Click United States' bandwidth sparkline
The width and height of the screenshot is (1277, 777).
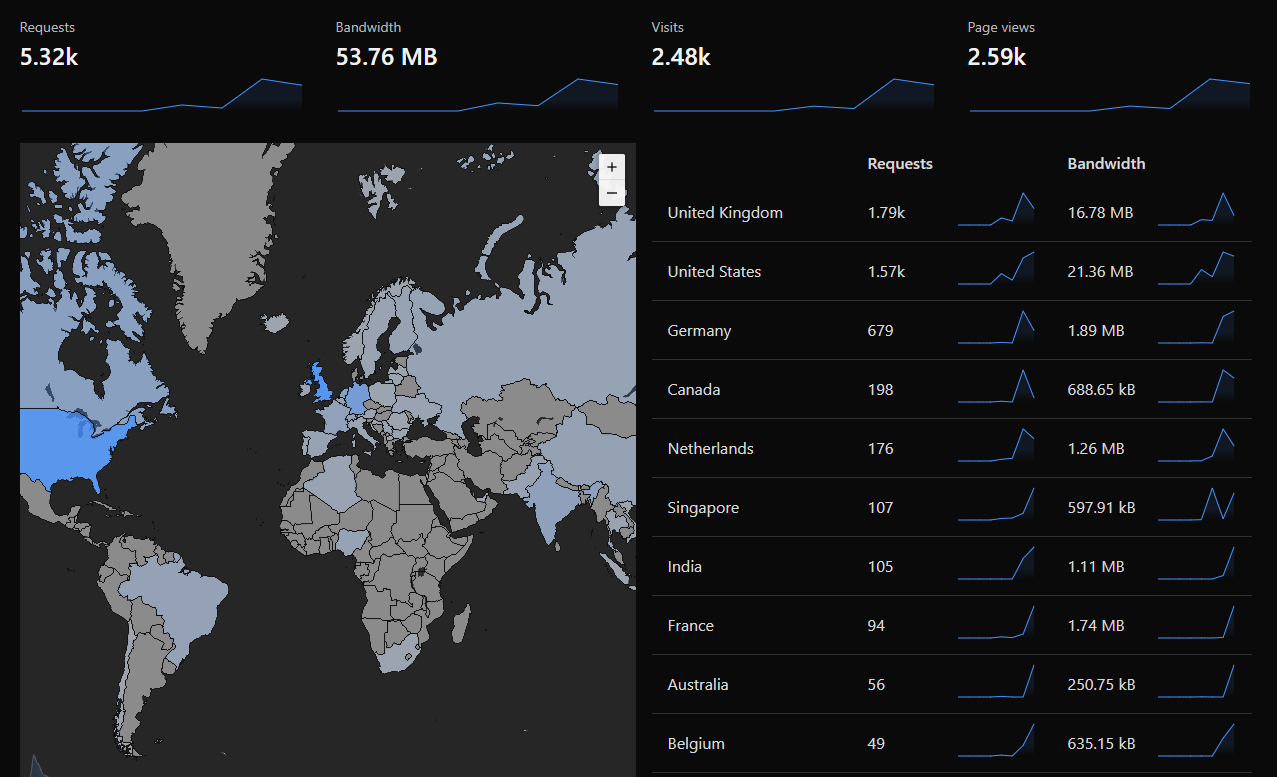pyautogui.click(x=1196, y=268)
